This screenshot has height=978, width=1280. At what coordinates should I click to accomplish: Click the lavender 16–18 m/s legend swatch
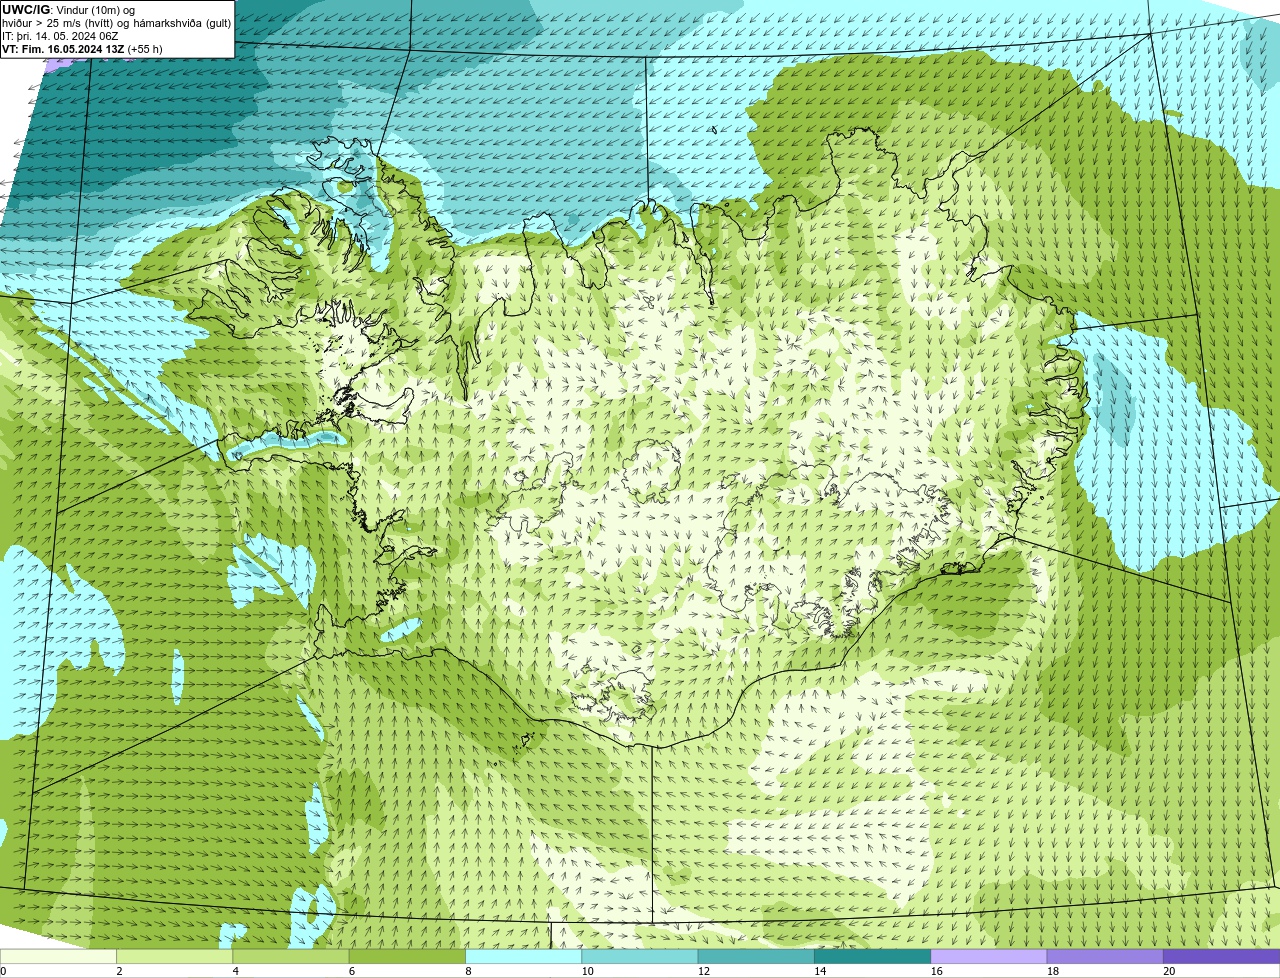[x=989, y=956]
